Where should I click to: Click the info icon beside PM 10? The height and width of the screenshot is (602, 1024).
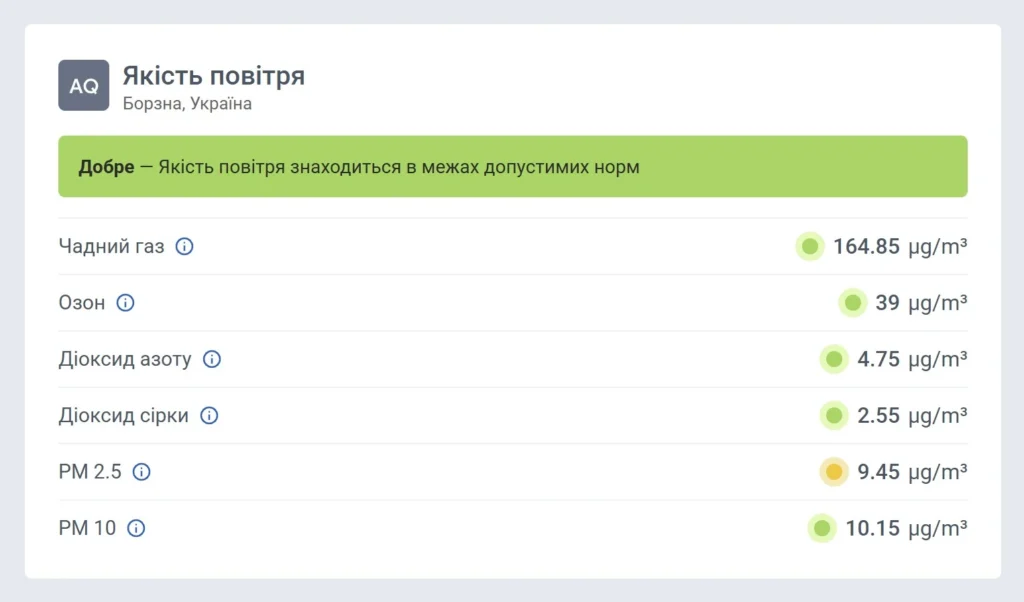pyautogui.click(x=136, y=528)
